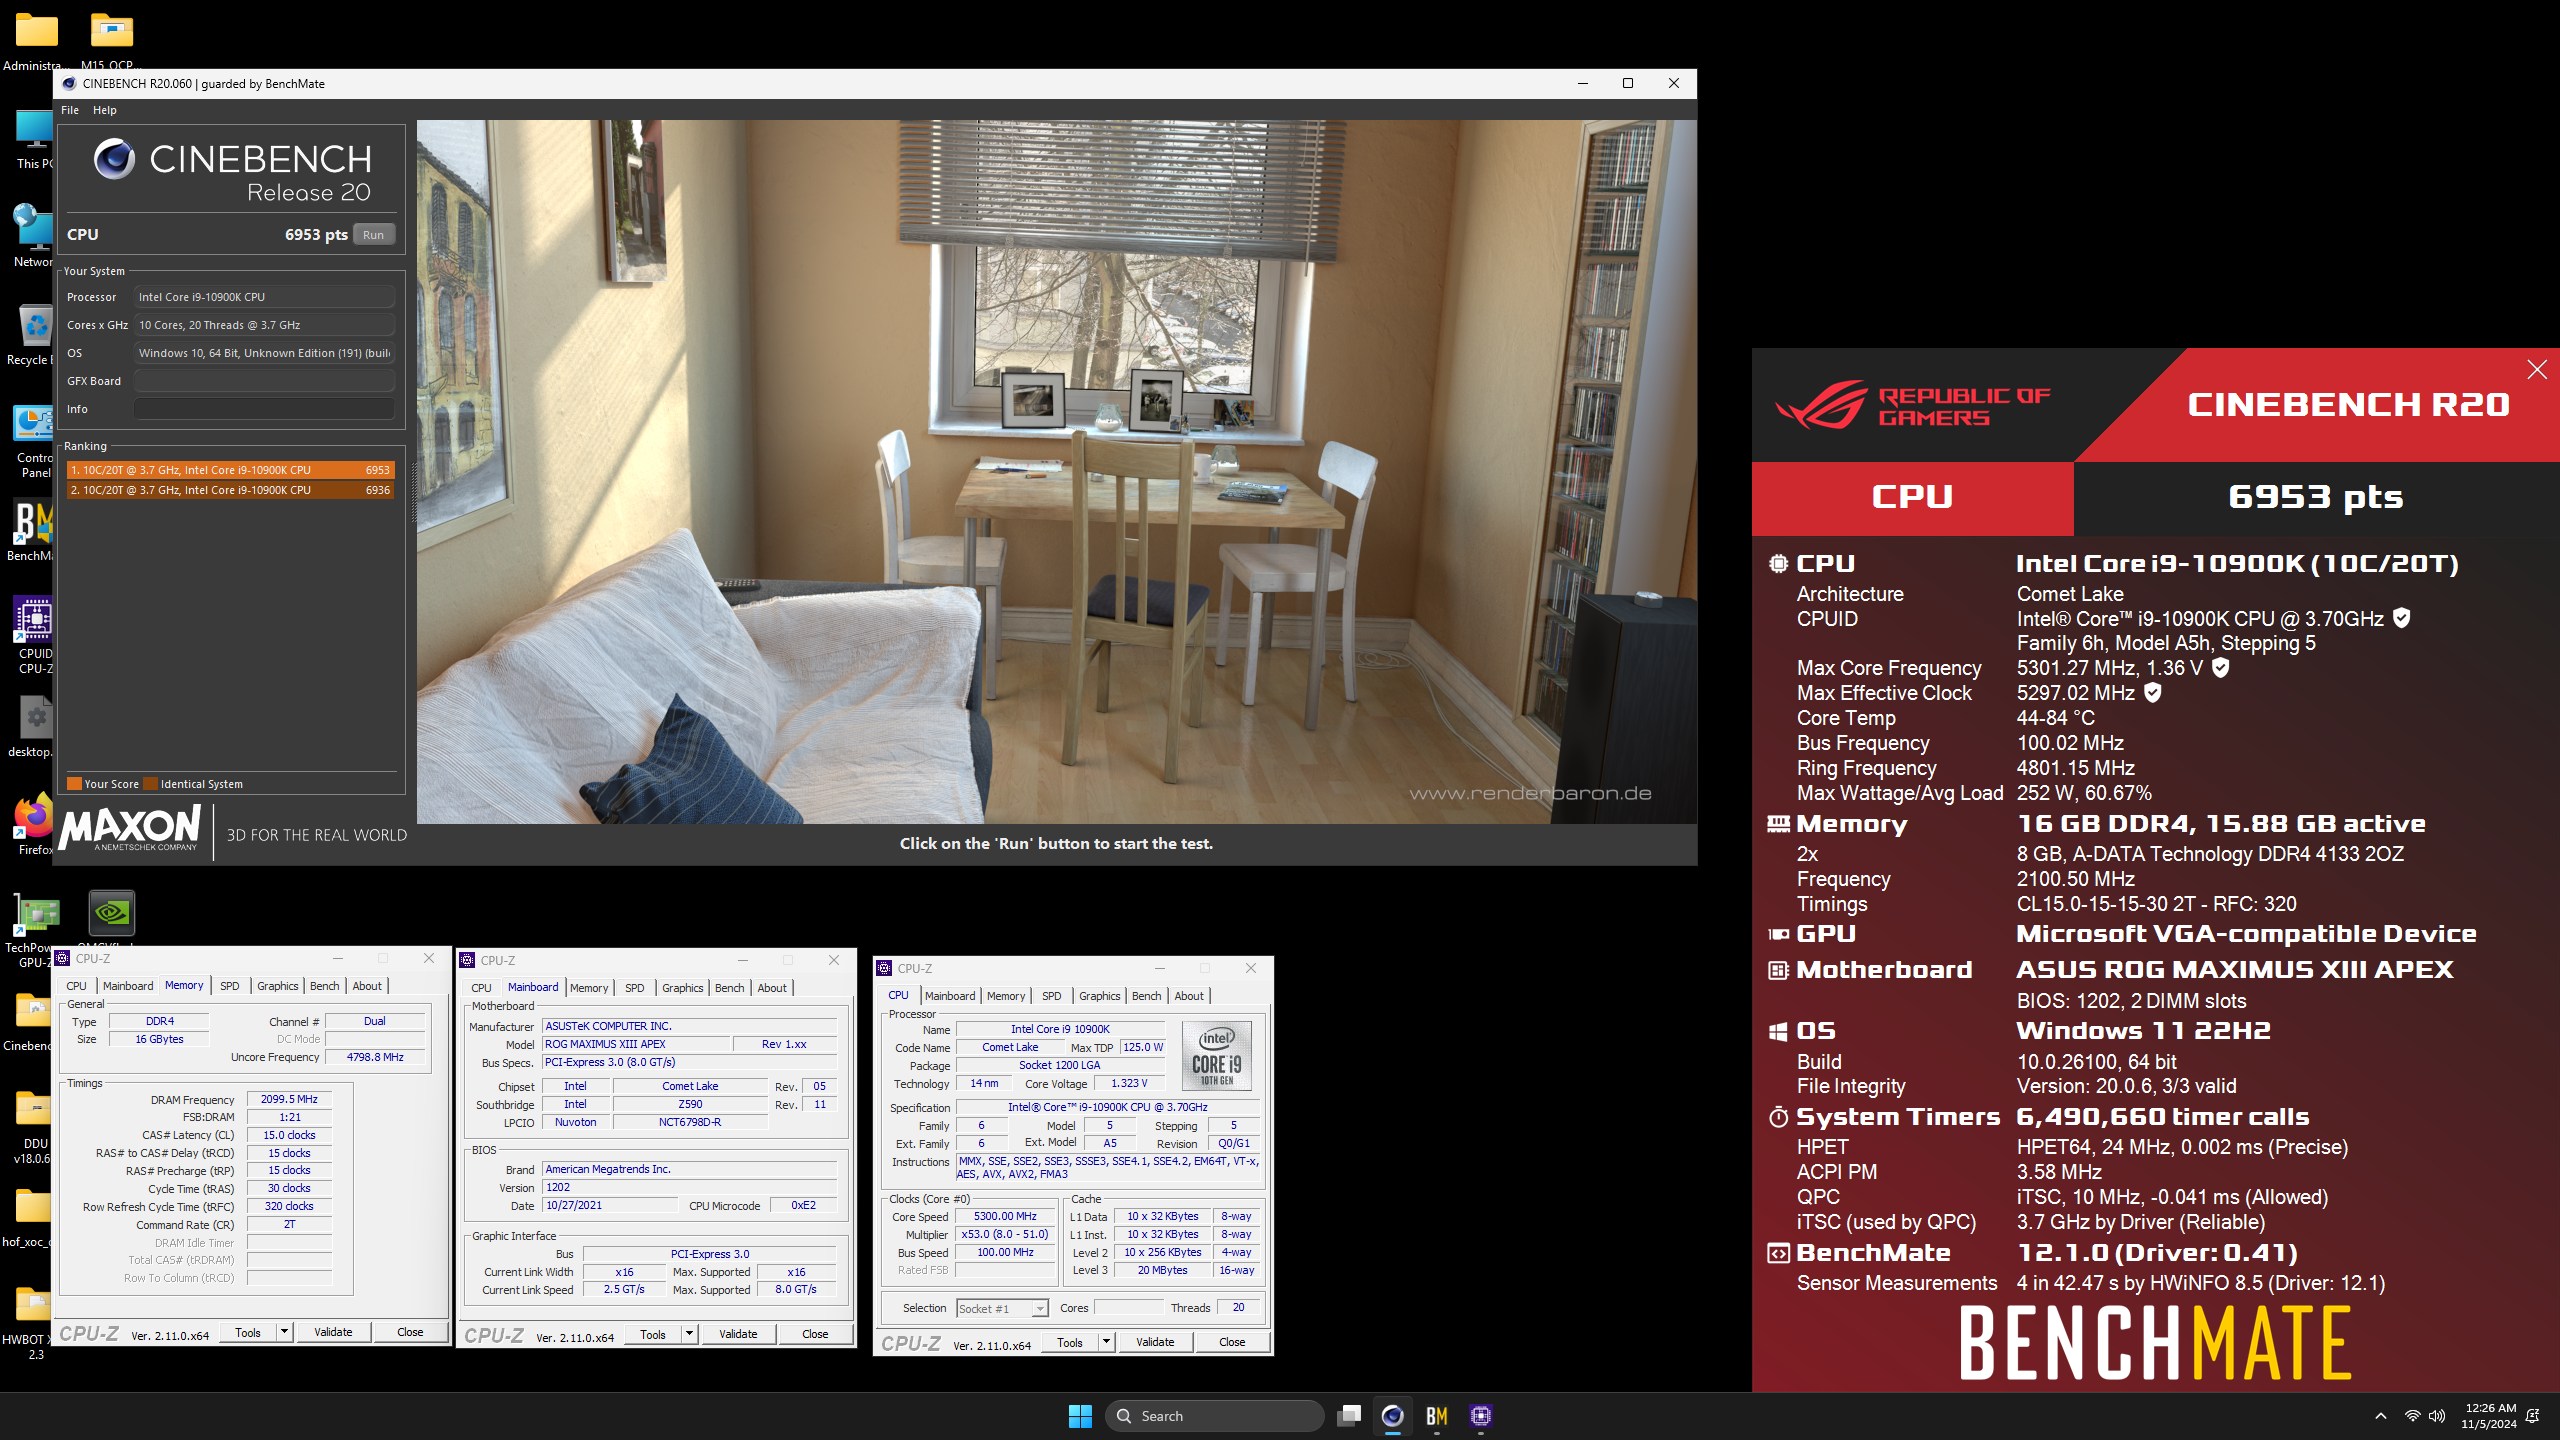Open the Wi-Fi network tray icon
This screenshot has width=2560, height=1440.
point(2413,1416)
